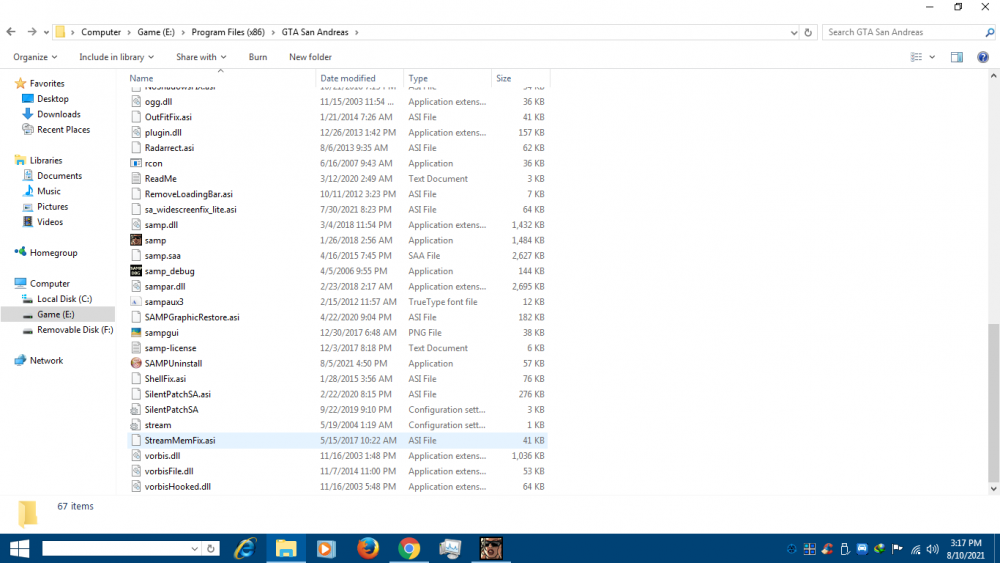
Task: Open the Organize dropdown menu
Action: 35,57
